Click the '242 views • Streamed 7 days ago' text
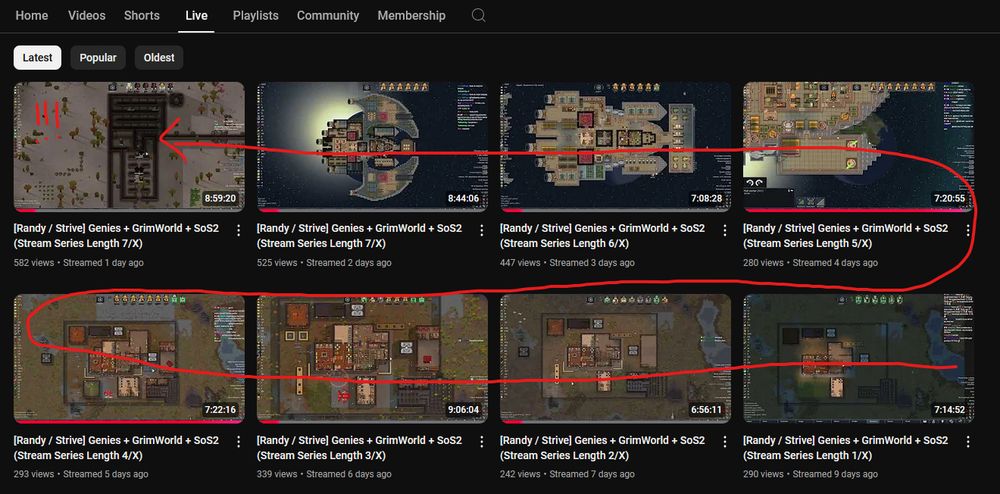This screenshot has width=1000, height=494. pyautogui.click(x=568, y=474)
